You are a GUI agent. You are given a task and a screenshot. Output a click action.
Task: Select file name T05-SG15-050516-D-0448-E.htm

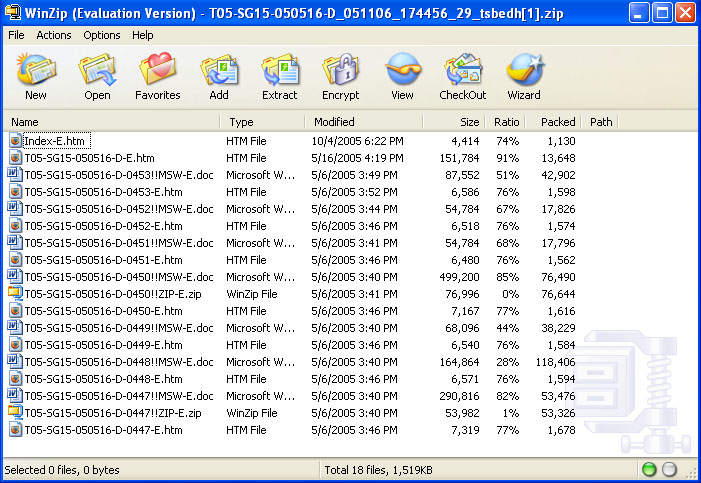(103, 379)
